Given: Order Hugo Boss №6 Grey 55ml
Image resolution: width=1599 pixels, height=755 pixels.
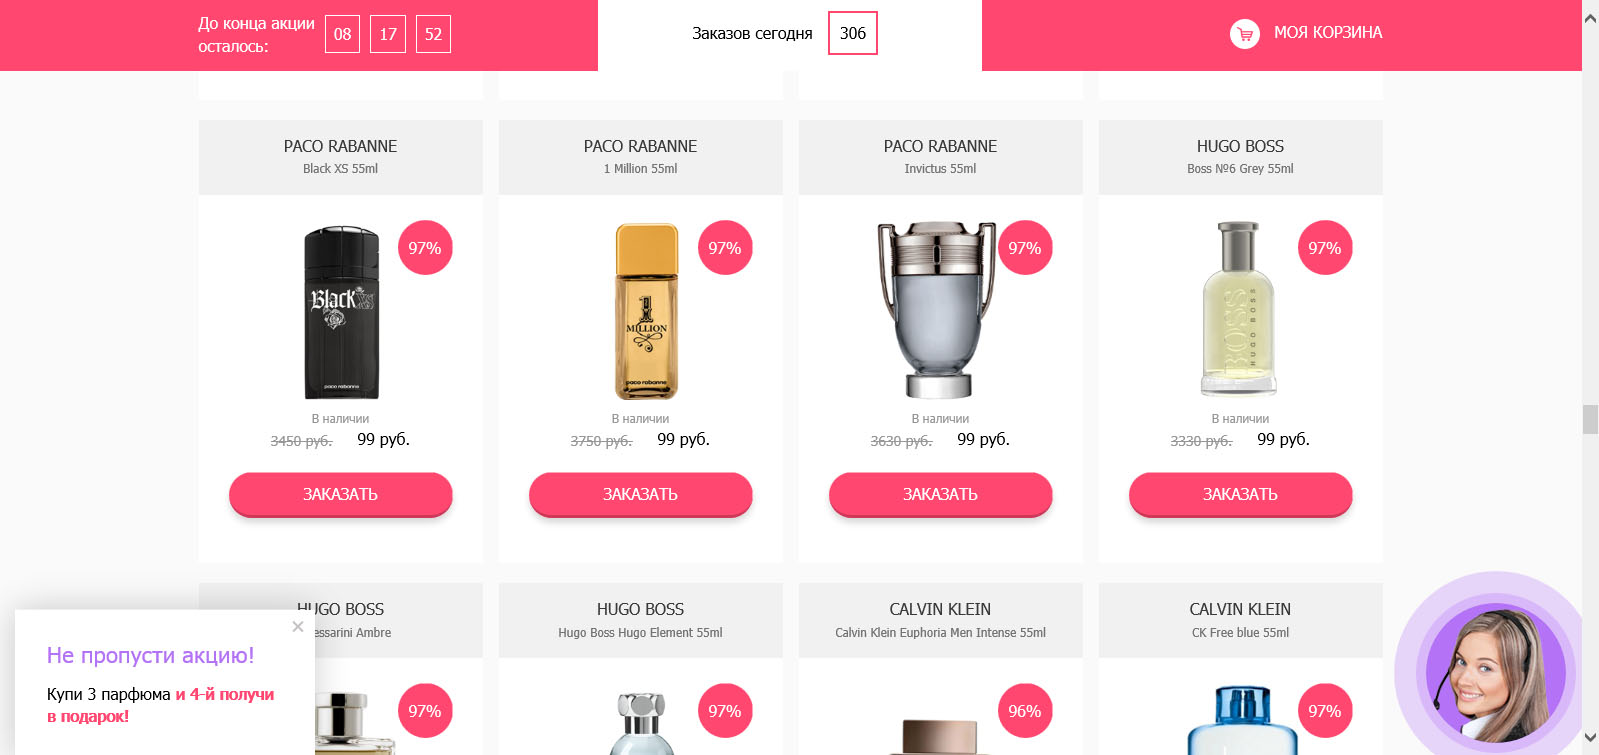Looking at the screenshot, I should coord(1240,494).
